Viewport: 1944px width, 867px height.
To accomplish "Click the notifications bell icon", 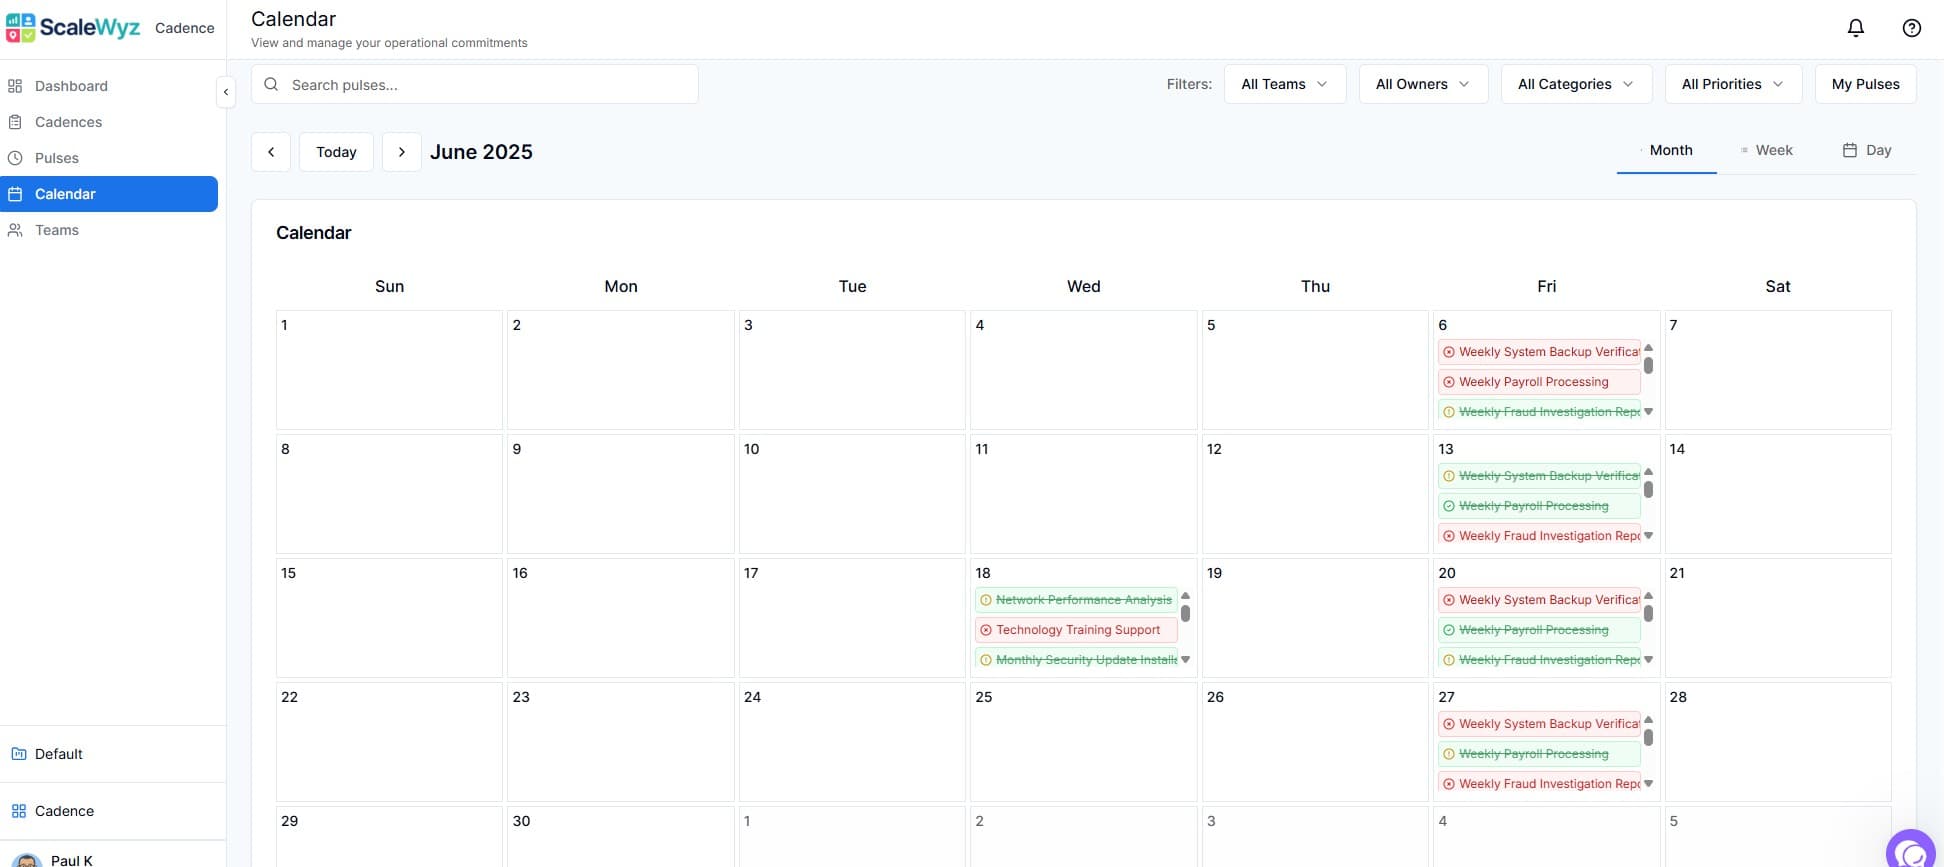I will pos(1855,28).
